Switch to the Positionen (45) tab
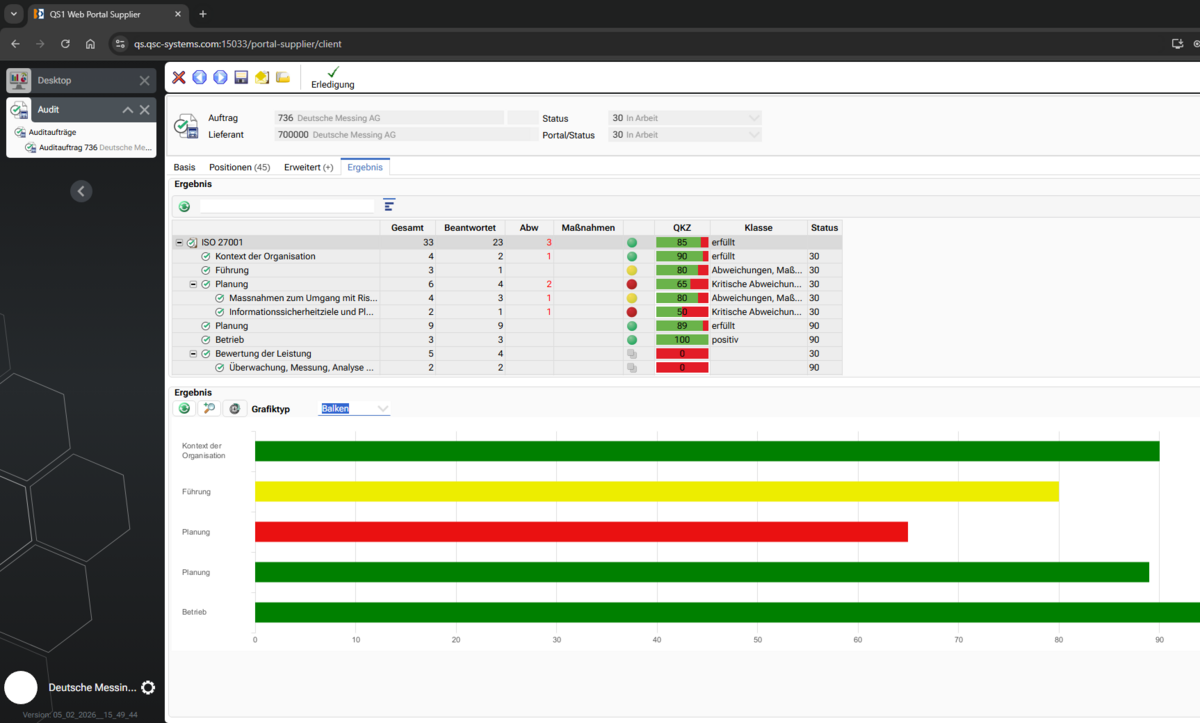1200x723 pixels. (x=239, y=167)
